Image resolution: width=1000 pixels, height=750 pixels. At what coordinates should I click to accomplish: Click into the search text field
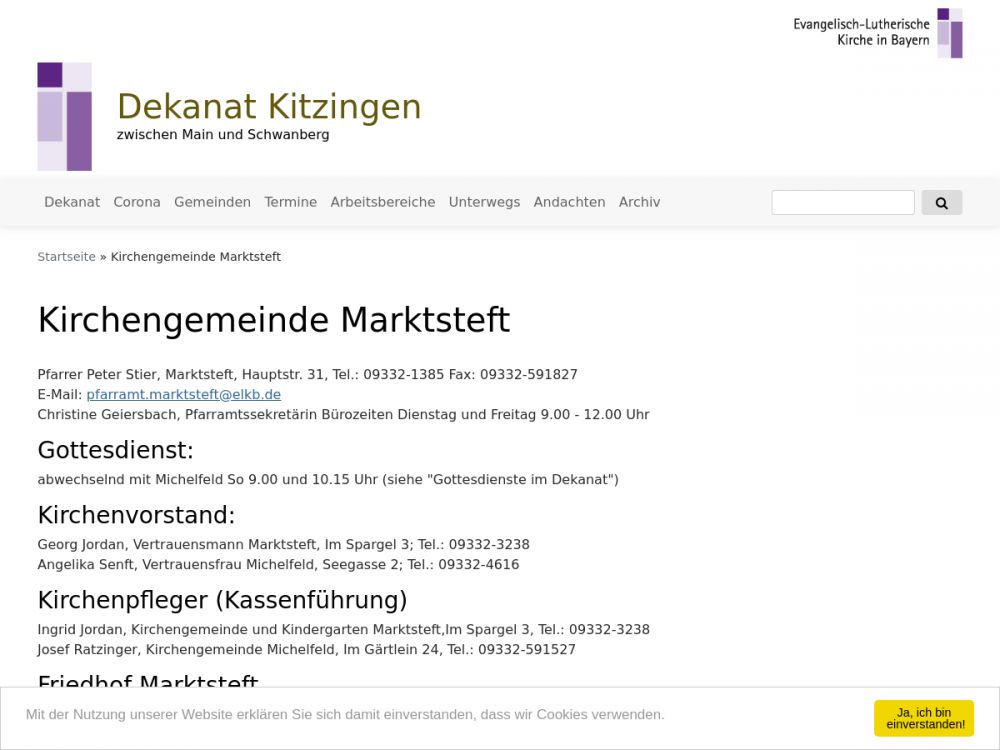(x=842, y=203)
